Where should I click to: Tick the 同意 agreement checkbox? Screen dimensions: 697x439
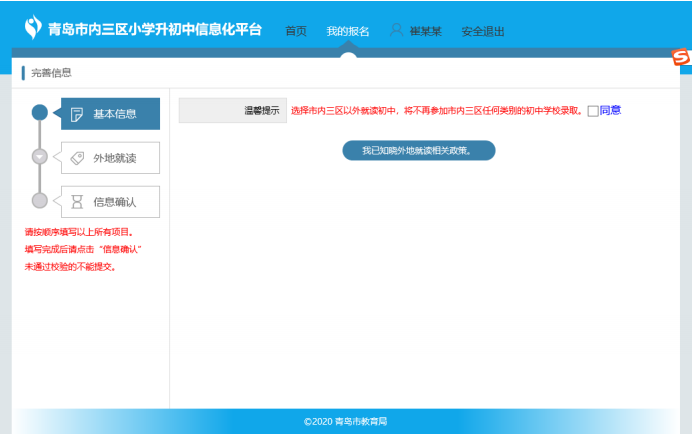(x=593, y=111)
